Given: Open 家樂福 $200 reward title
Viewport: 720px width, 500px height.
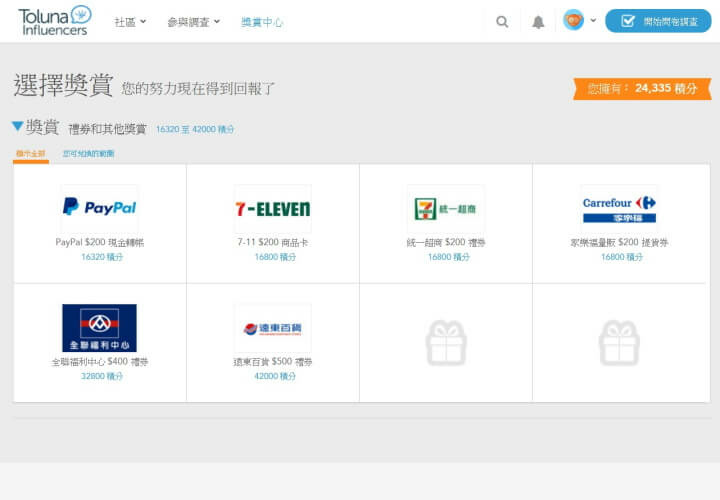Looking at the screenshot, I should (x=619, y=242).
